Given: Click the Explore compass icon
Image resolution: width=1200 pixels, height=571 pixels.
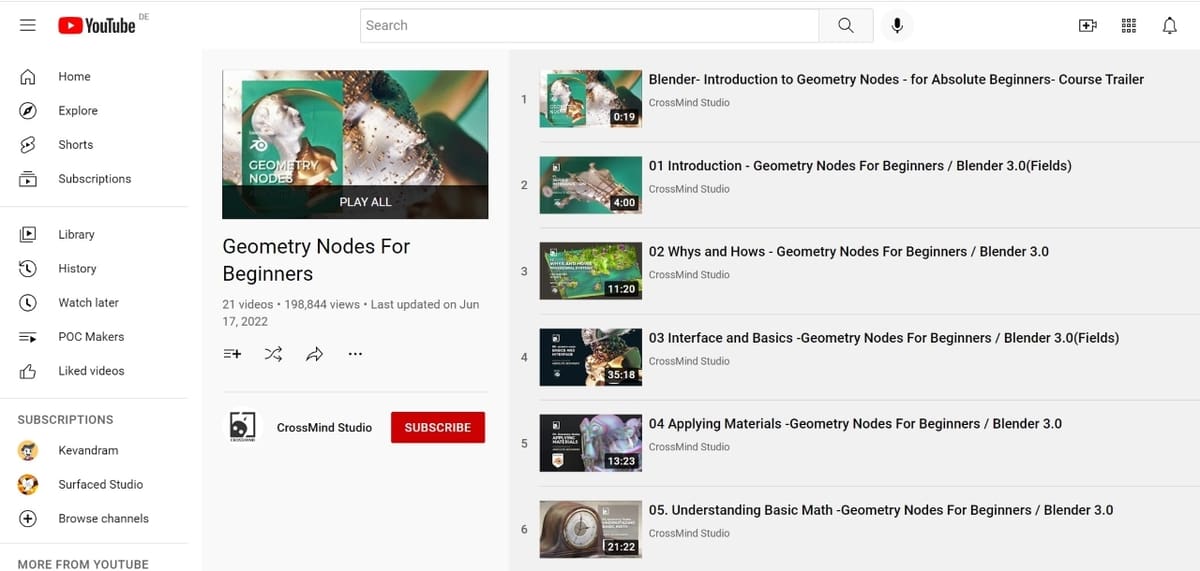Looking at the screenshot, I should click(x=28, y=111).
